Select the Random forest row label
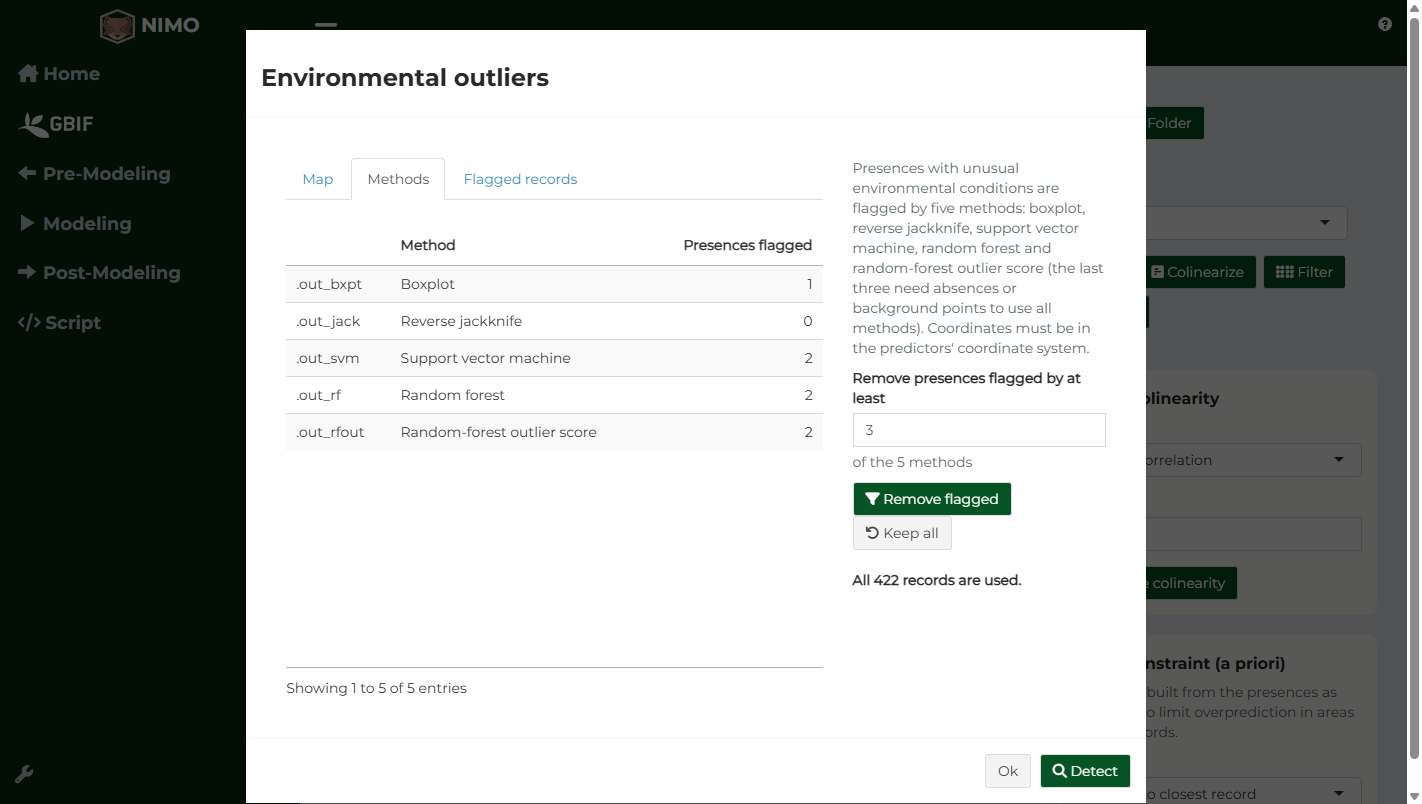Image resolution: width=1422 pixels, height=804 pixels. (x=453, y=395)
